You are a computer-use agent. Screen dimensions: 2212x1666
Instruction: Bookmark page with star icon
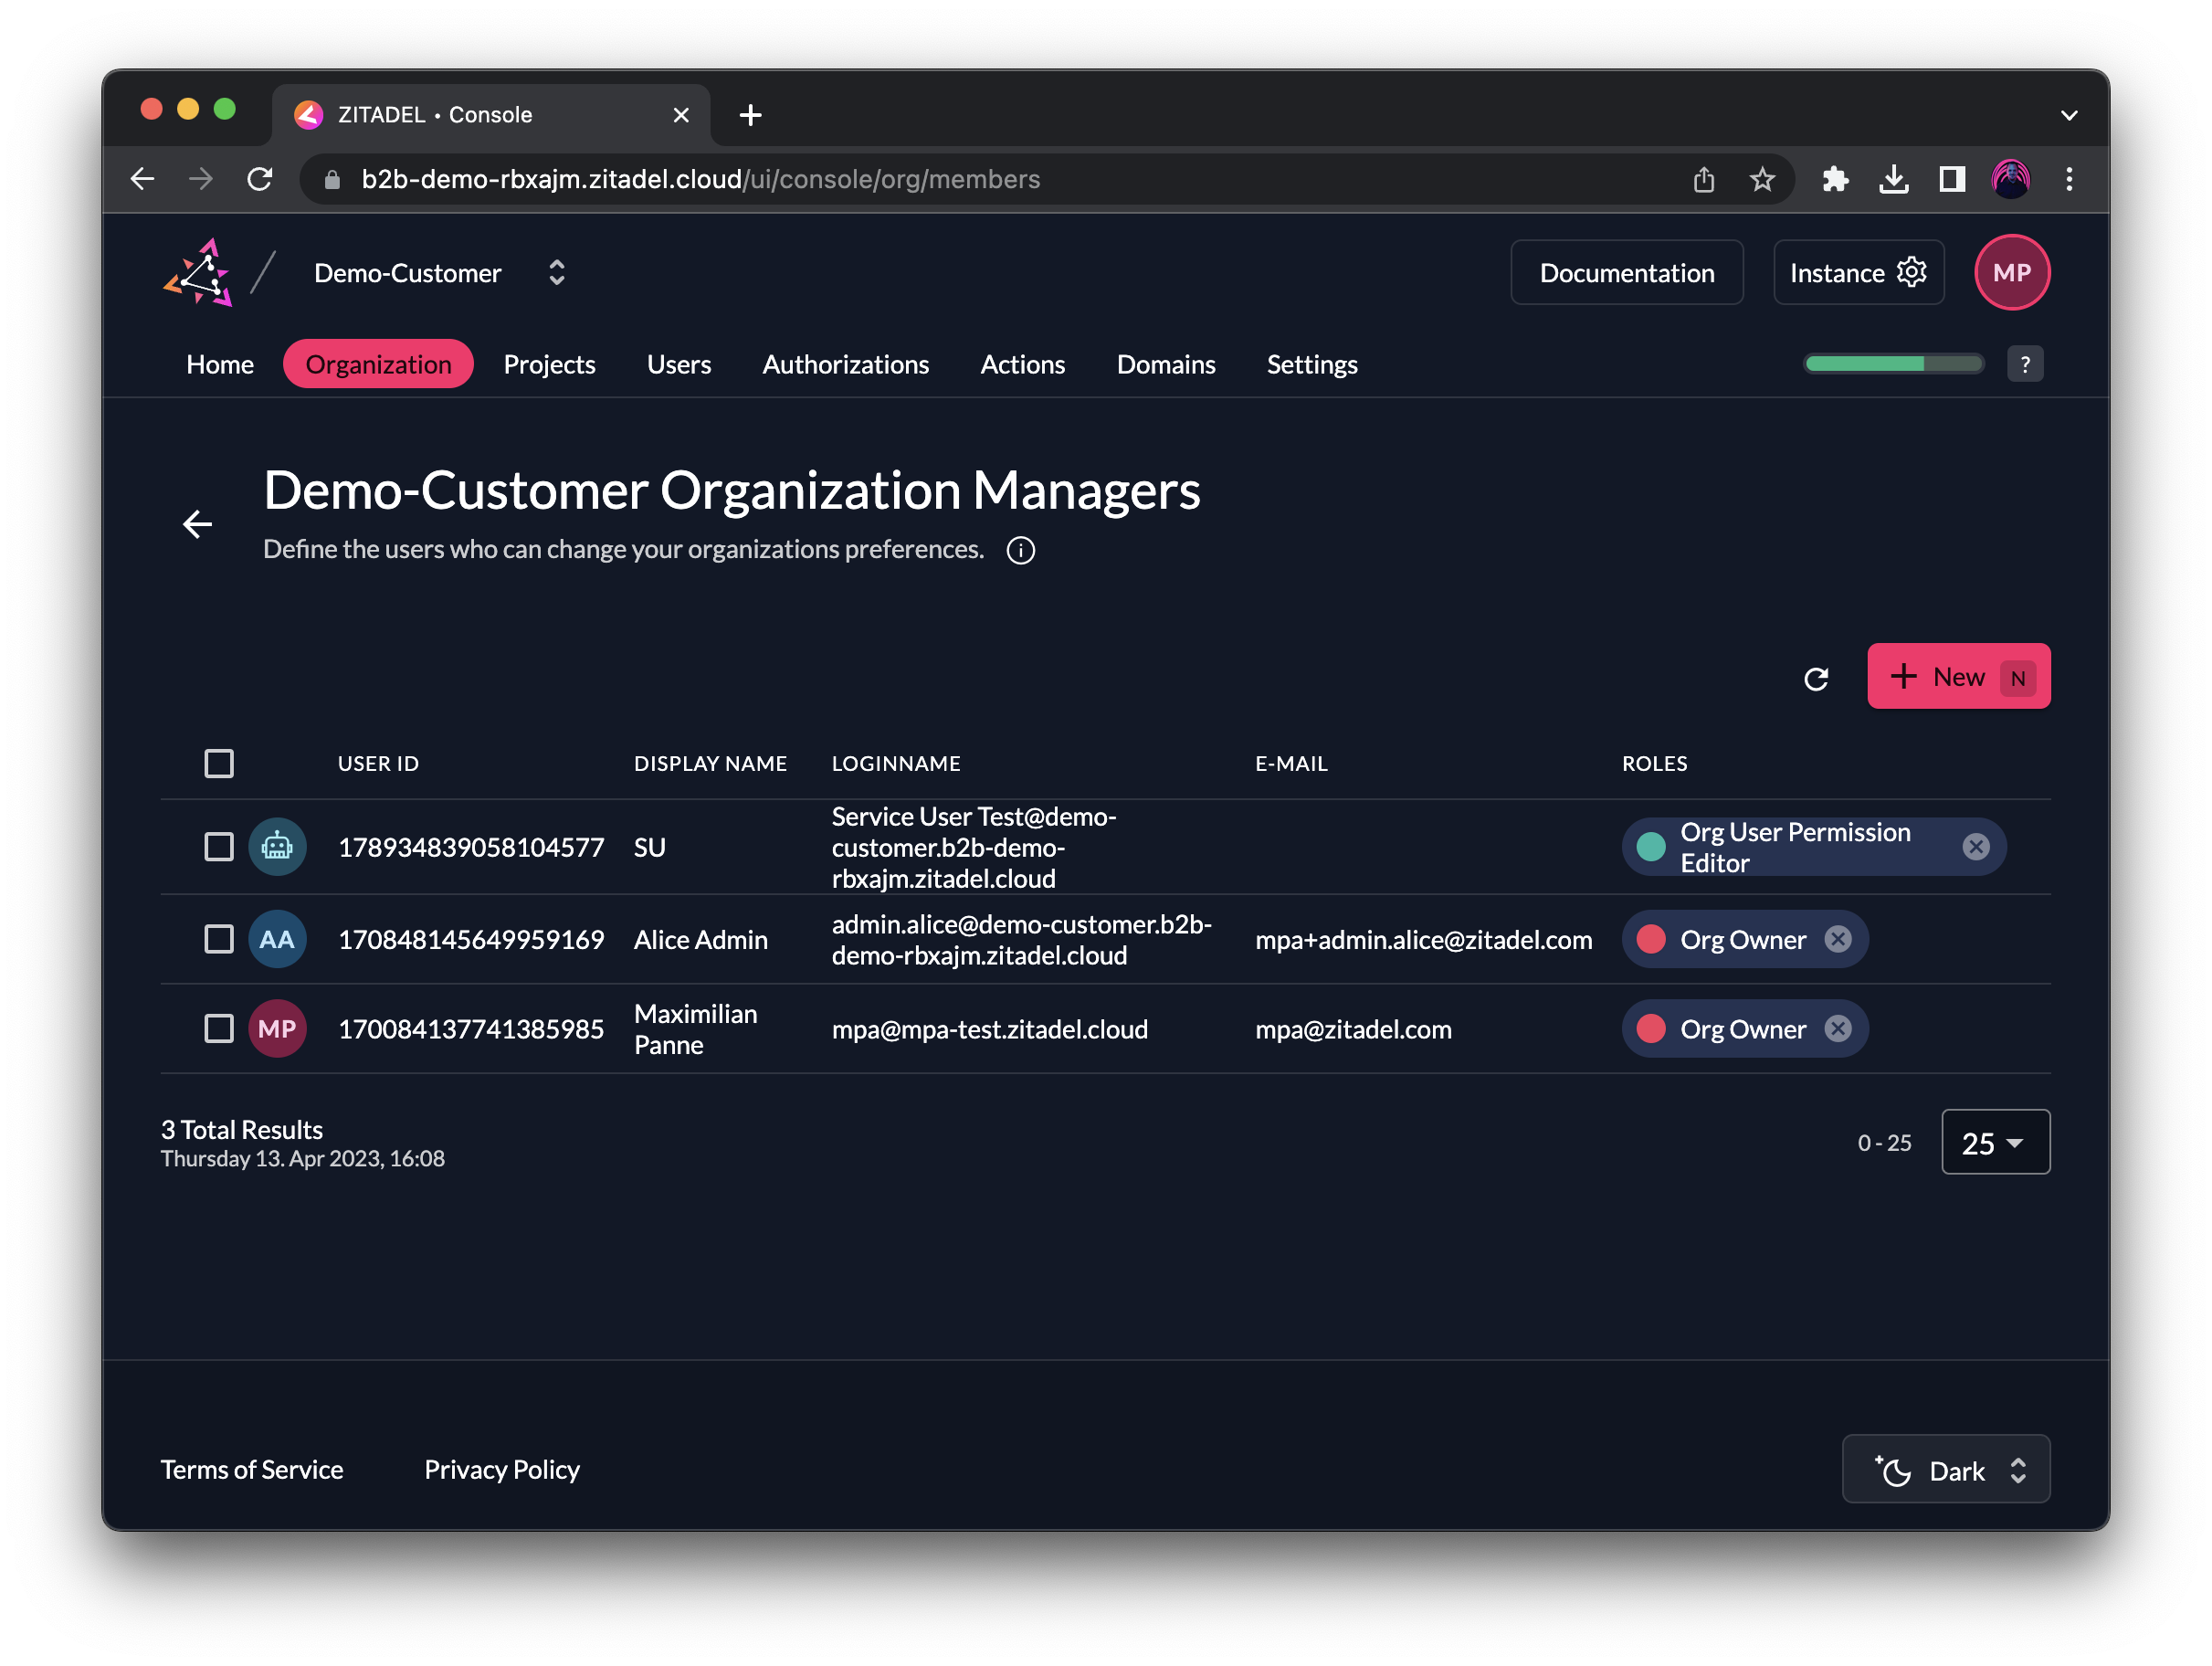tap(1761, 179)
